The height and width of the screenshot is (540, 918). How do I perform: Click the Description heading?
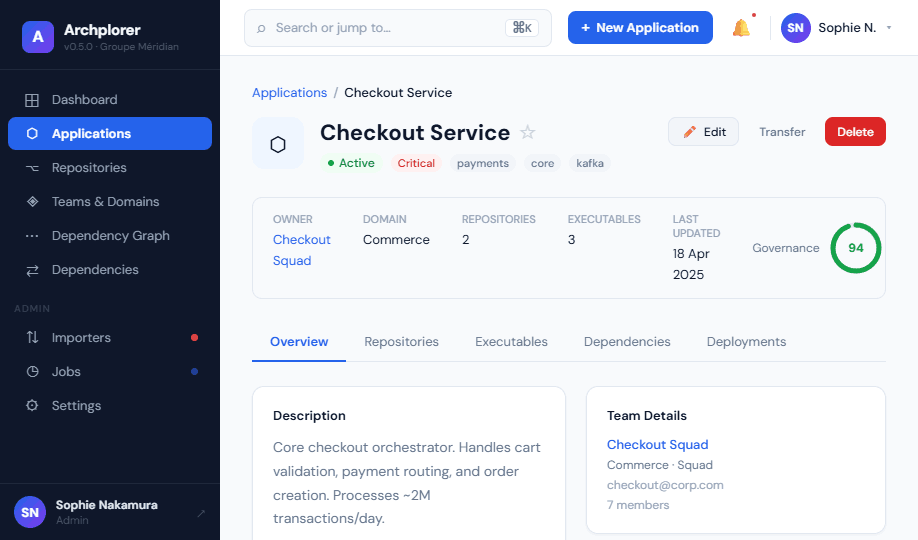tap(309, 416)
